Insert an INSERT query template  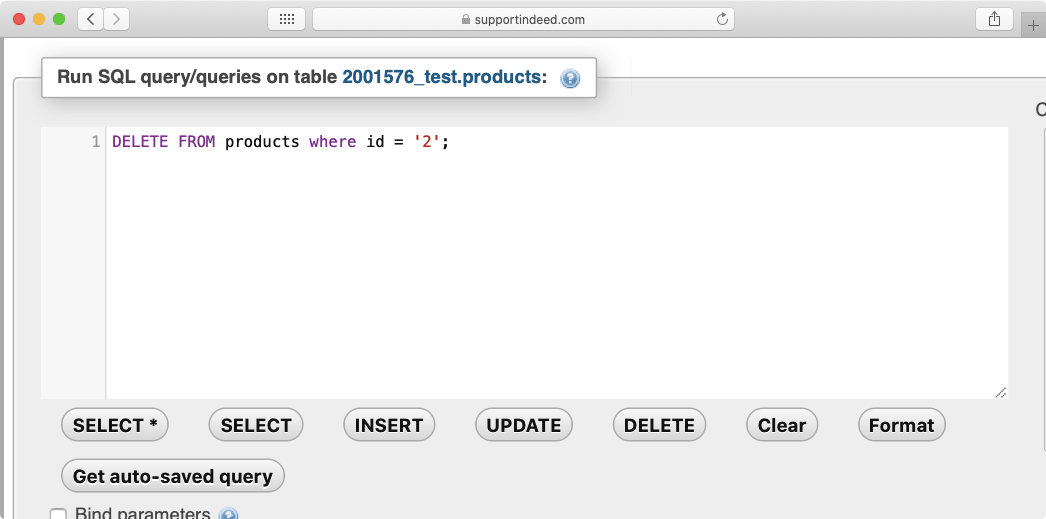coord(389,425)
